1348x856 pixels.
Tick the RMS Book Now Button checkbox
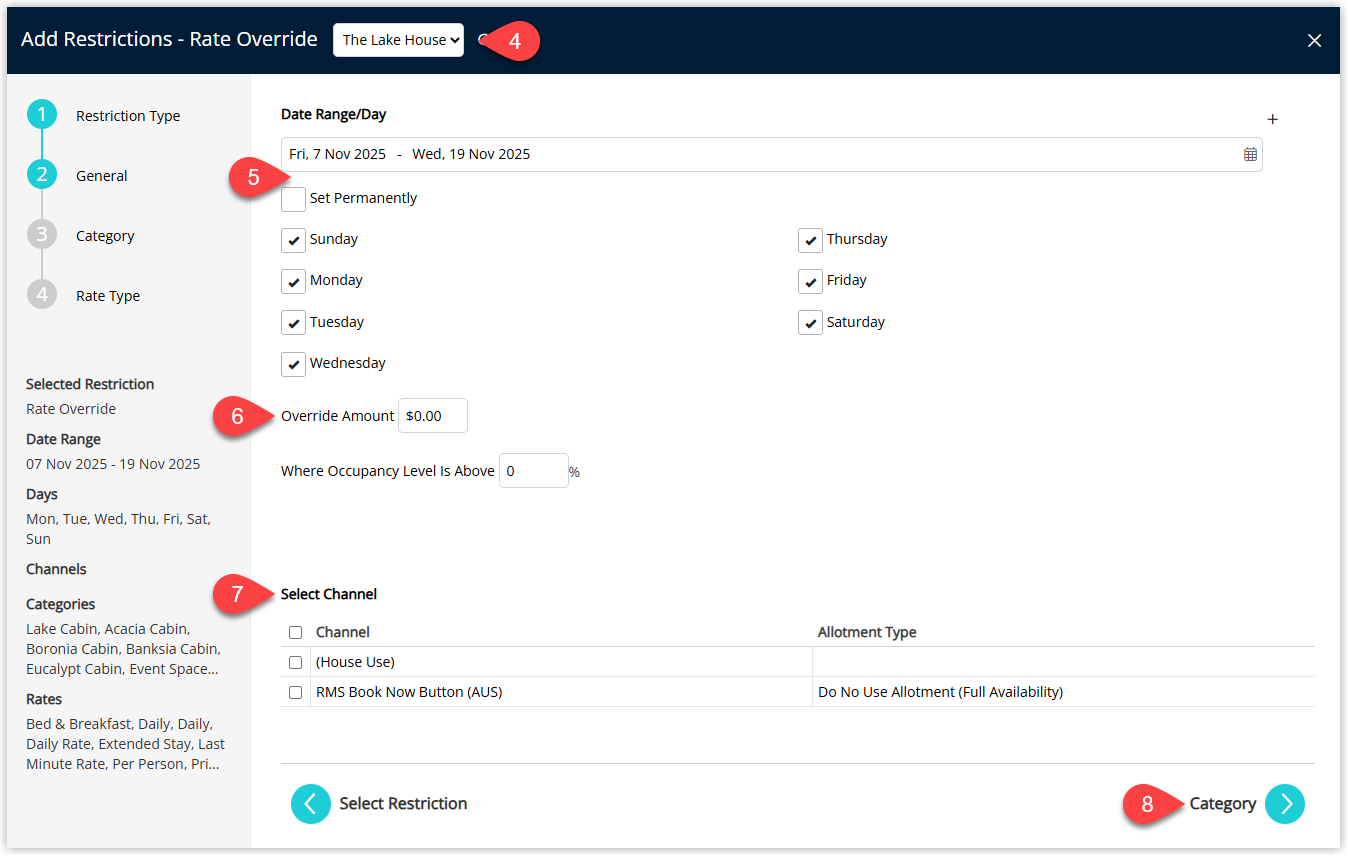295,693
